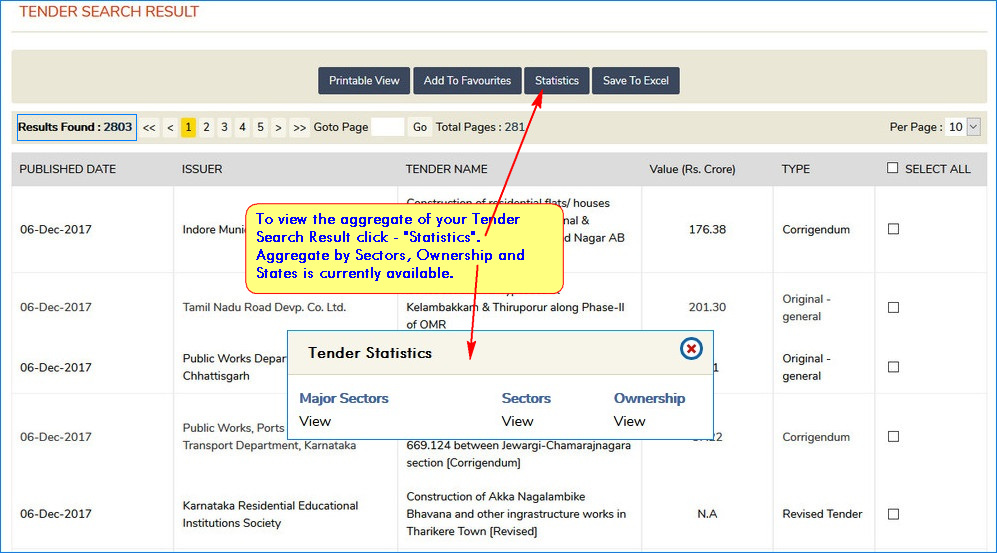Switch to page 5 of results
This screenshot has width=997, height=553.
[260, 127]
